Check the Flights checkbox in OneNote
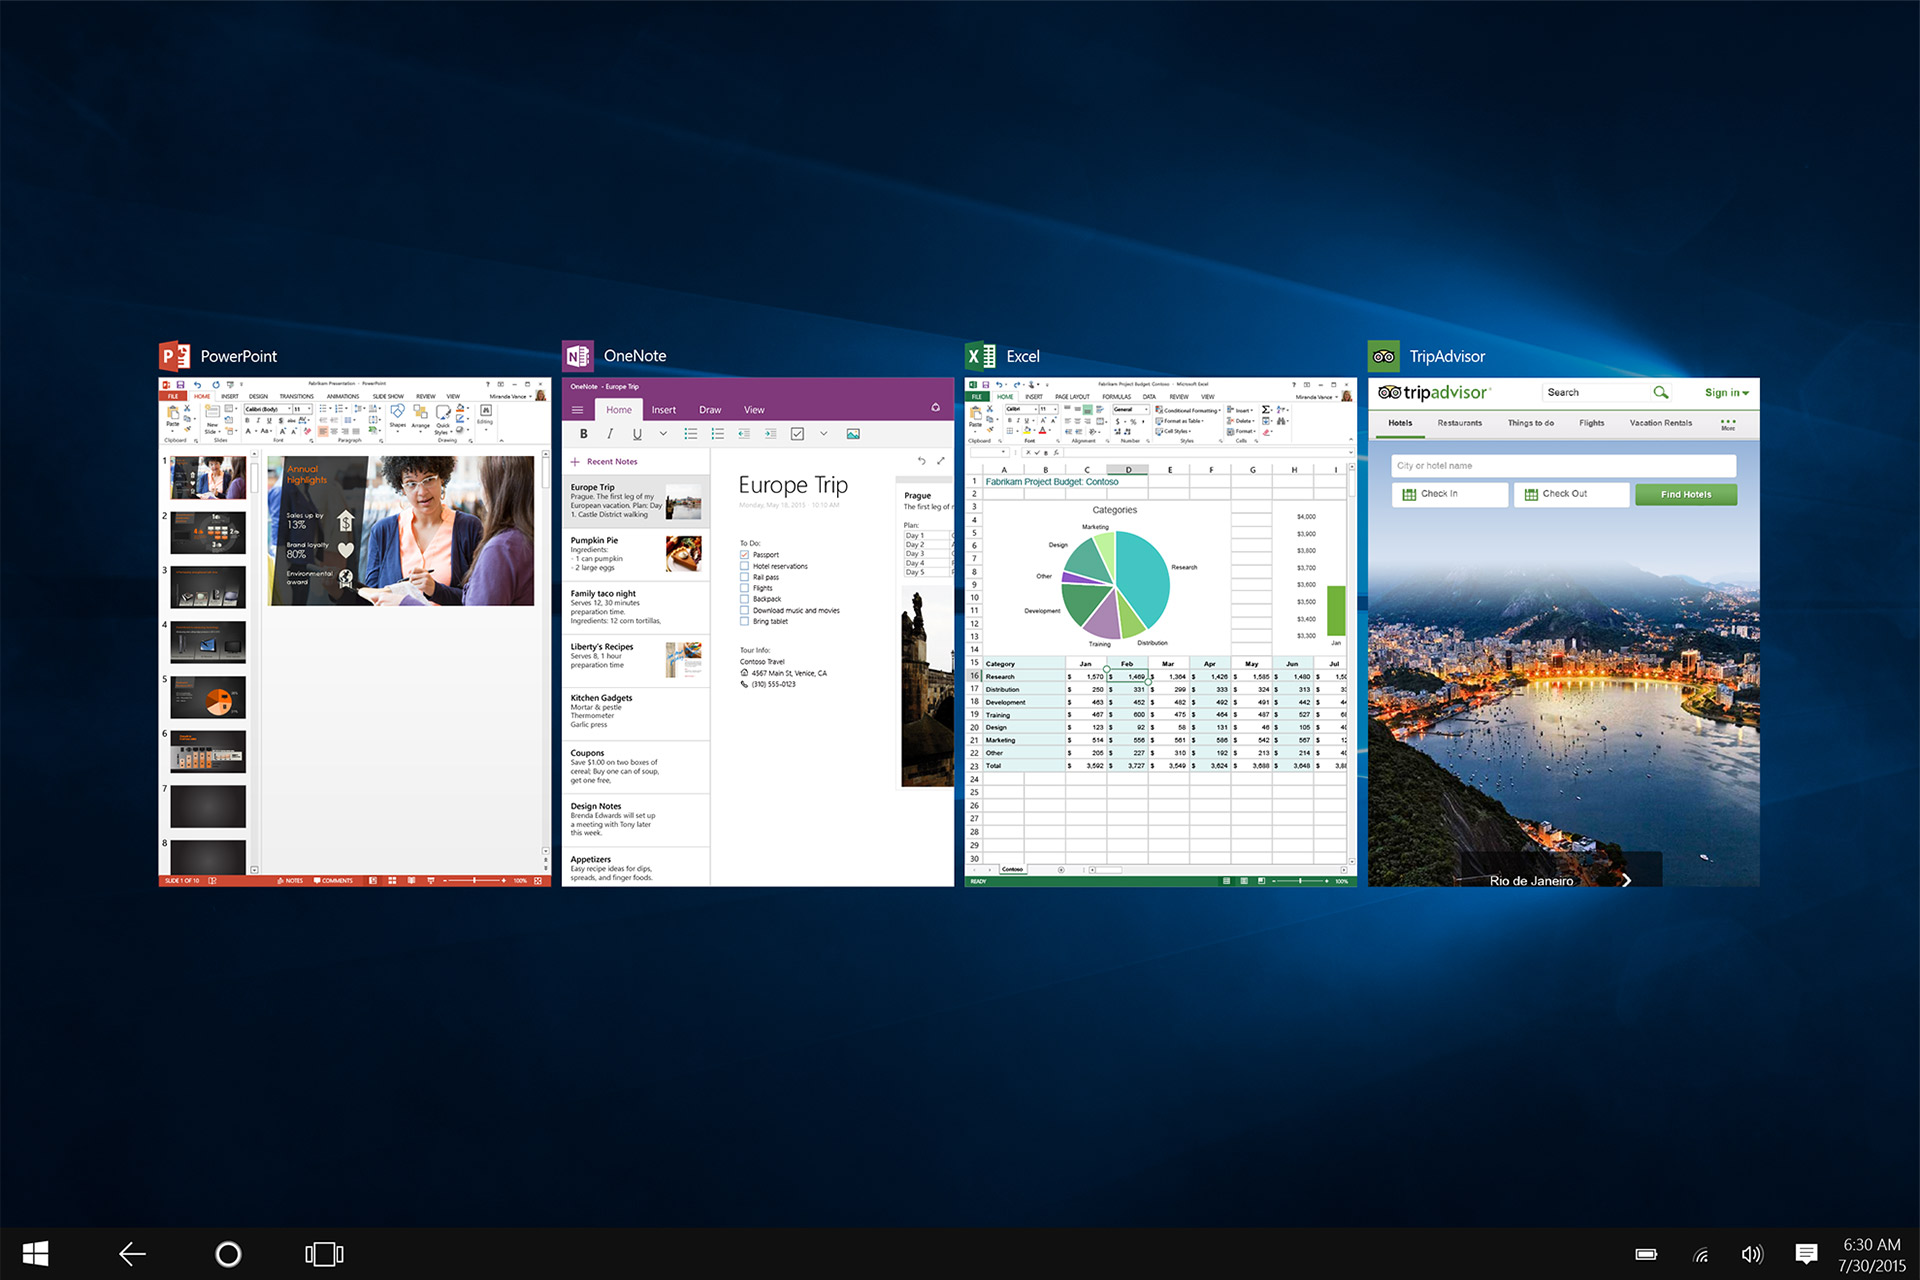The width and height of the screenshot is (1920, 1280). pos(744,588)
